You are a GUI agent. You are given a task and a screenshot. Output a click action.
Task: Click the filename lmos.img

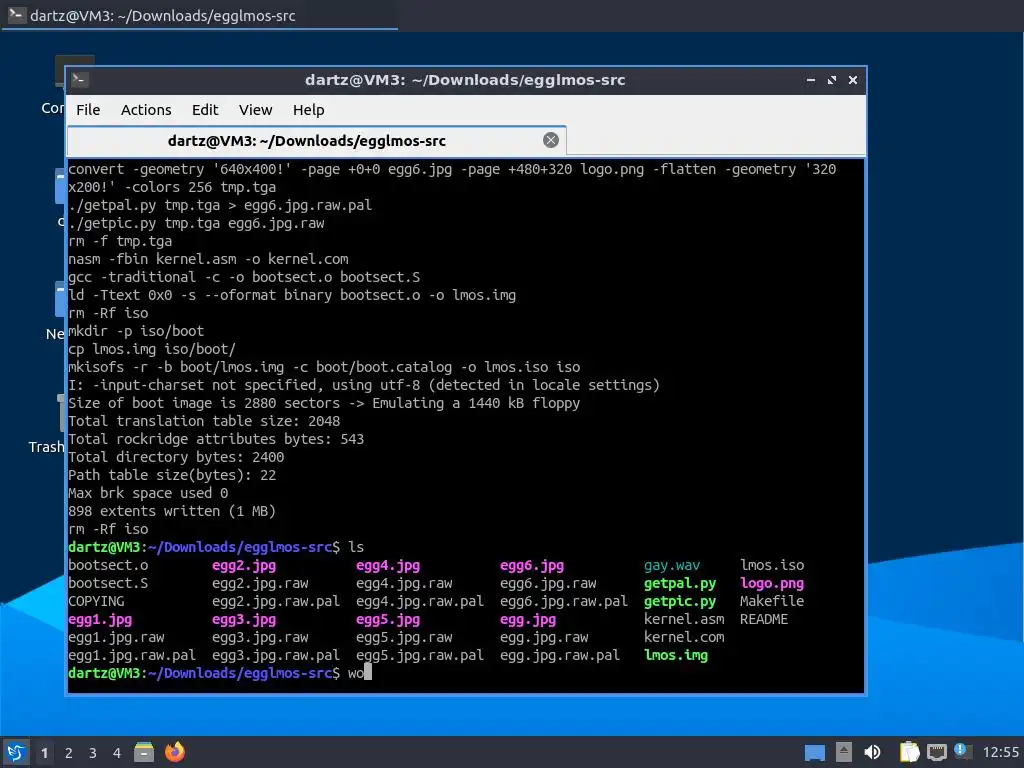point(676,655)
